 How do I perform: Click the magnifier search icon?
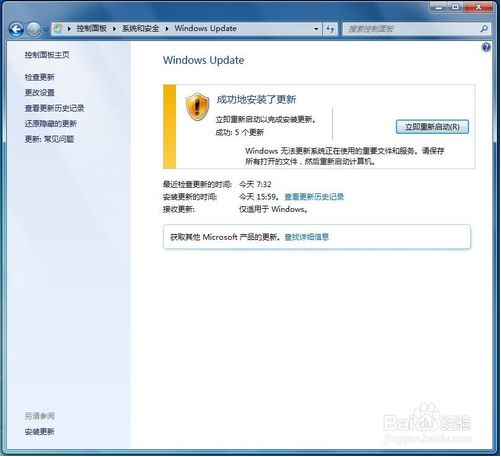[x=484, y=29]
